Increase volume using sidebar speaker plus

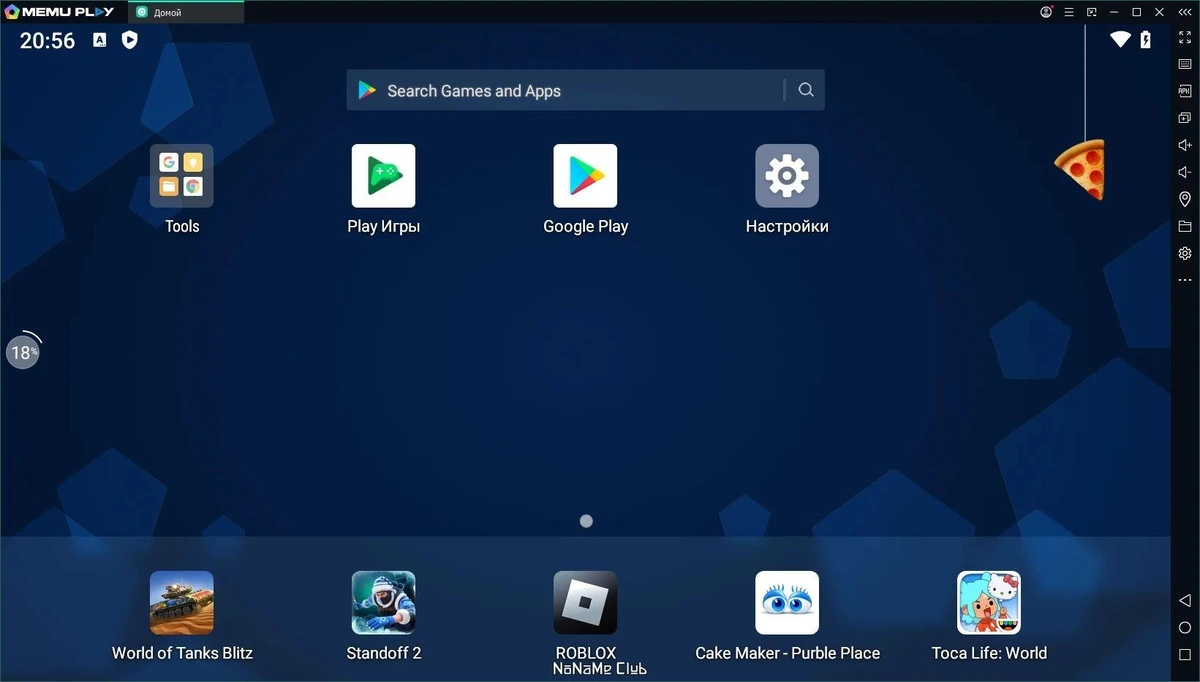coord(1185,145)
